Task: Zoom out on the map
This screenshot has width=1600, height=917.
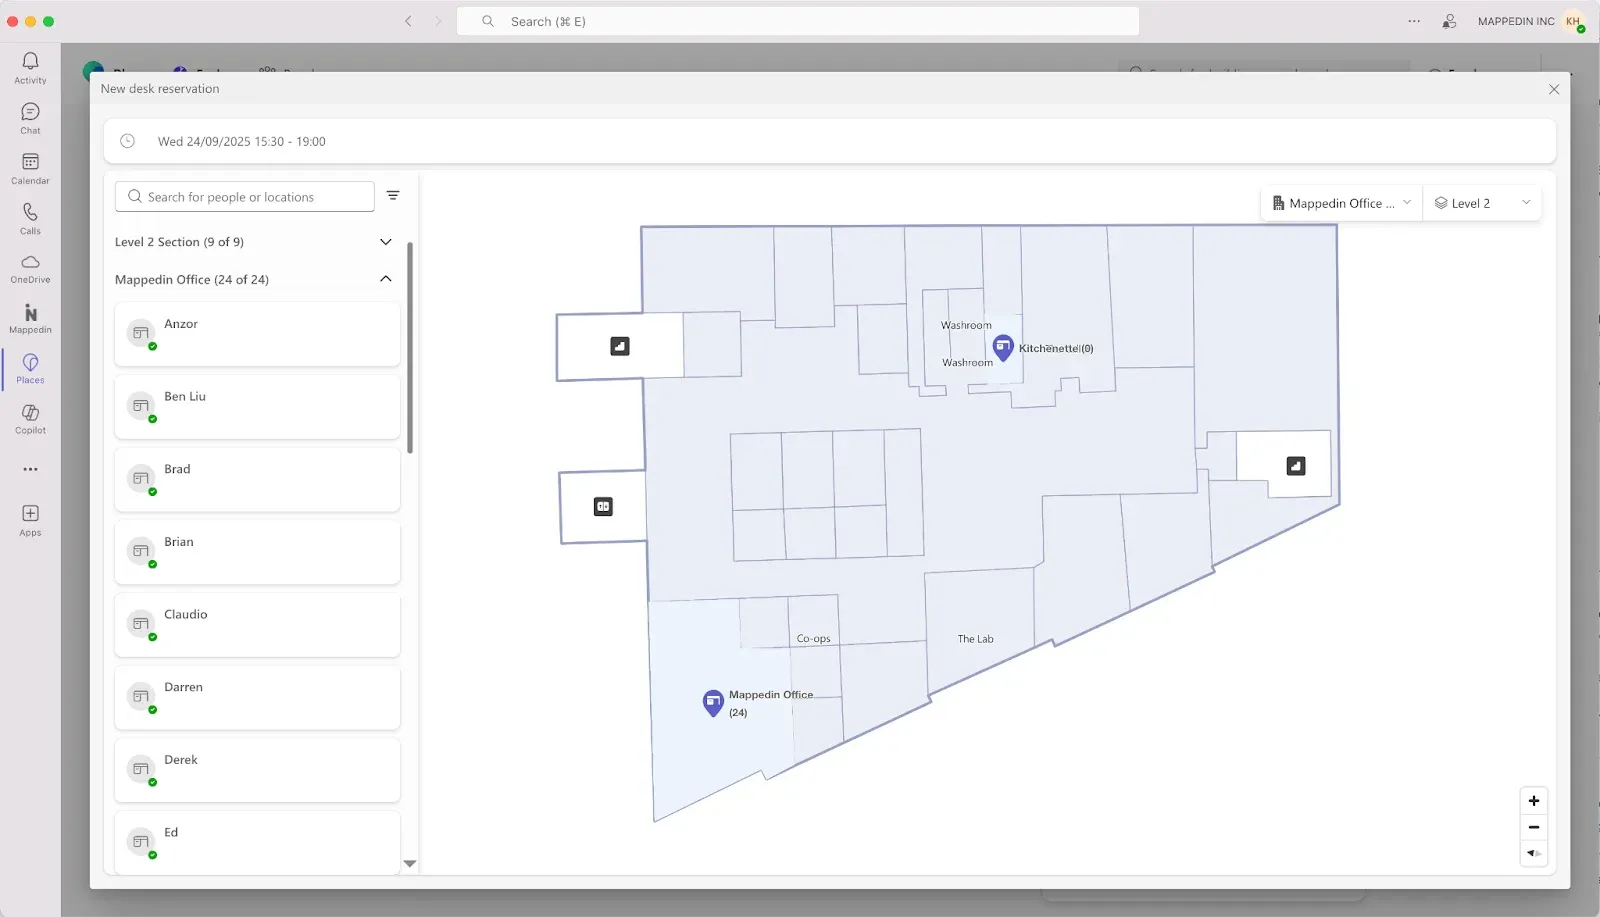Action: [1534, 827]
